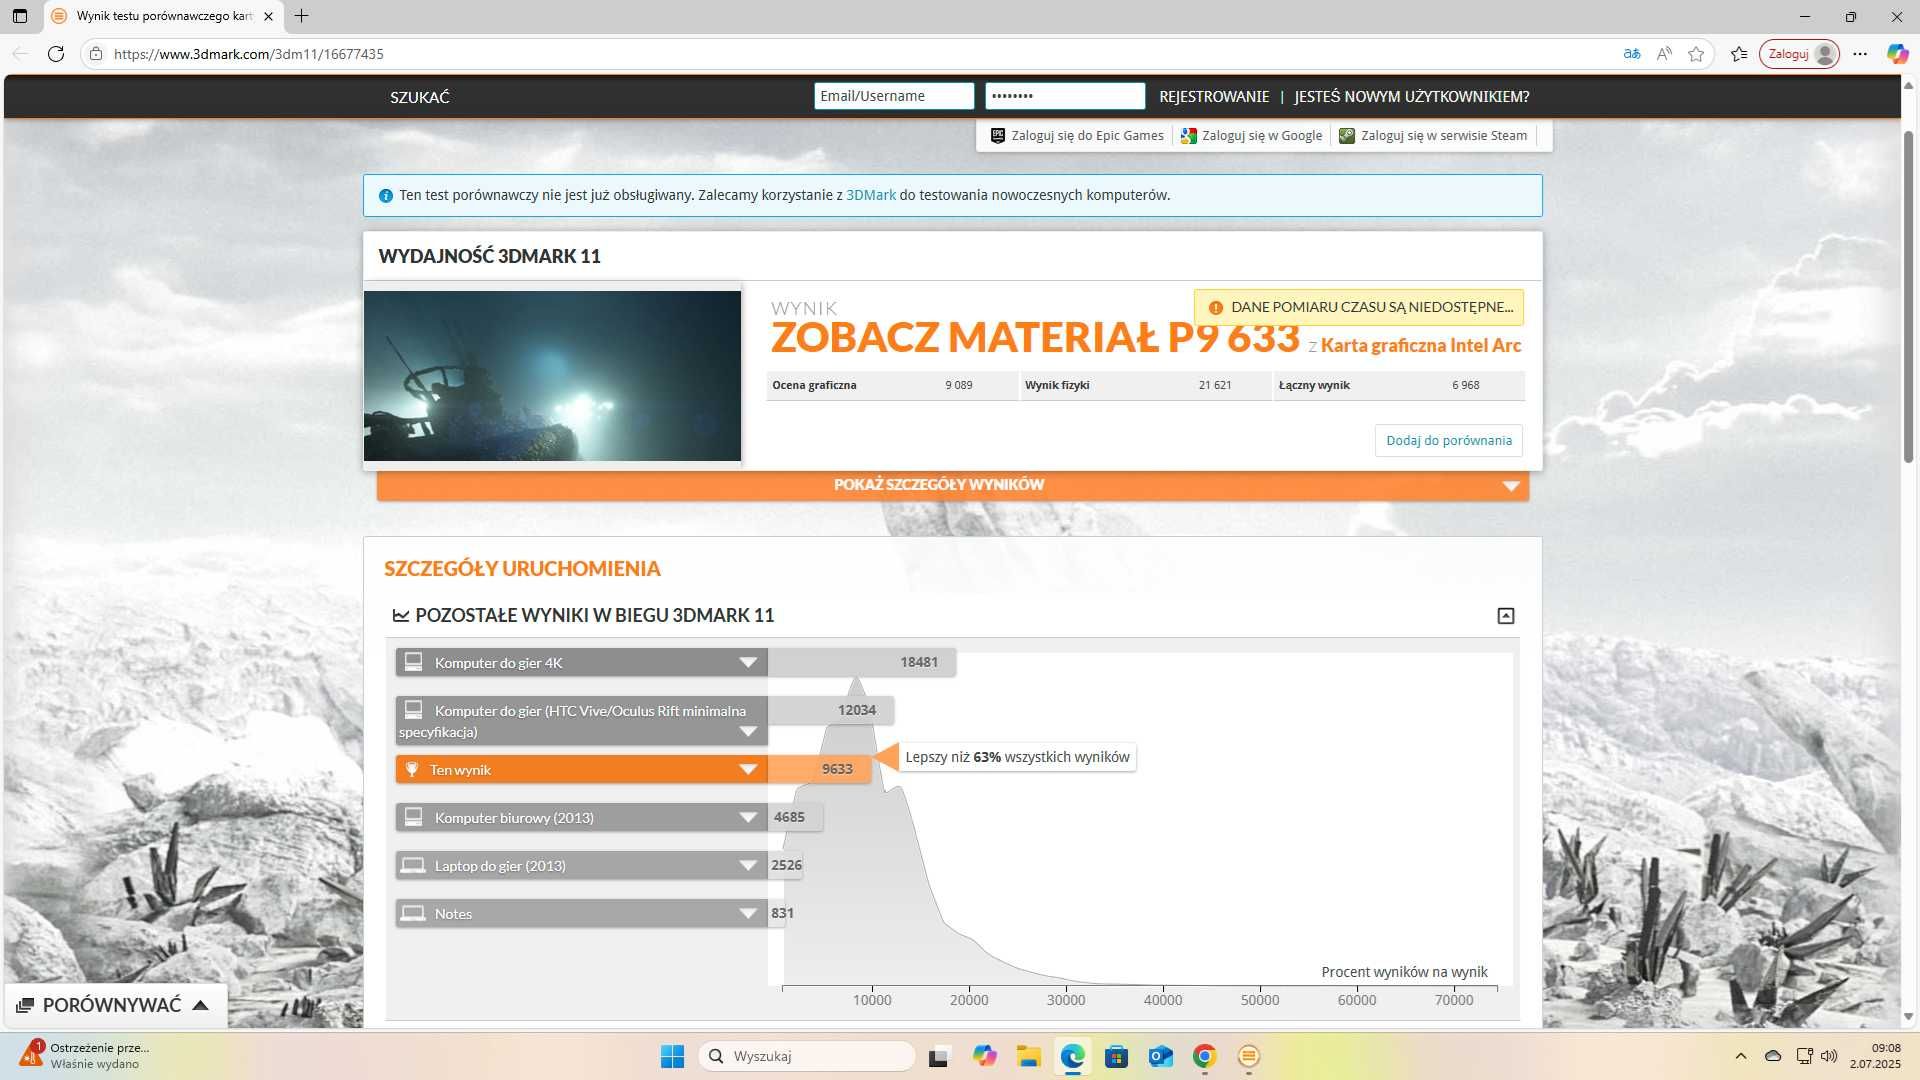Click JESTEŚ NOWYM UŻYTKOWNIKIEM link

pos(1412,97)
